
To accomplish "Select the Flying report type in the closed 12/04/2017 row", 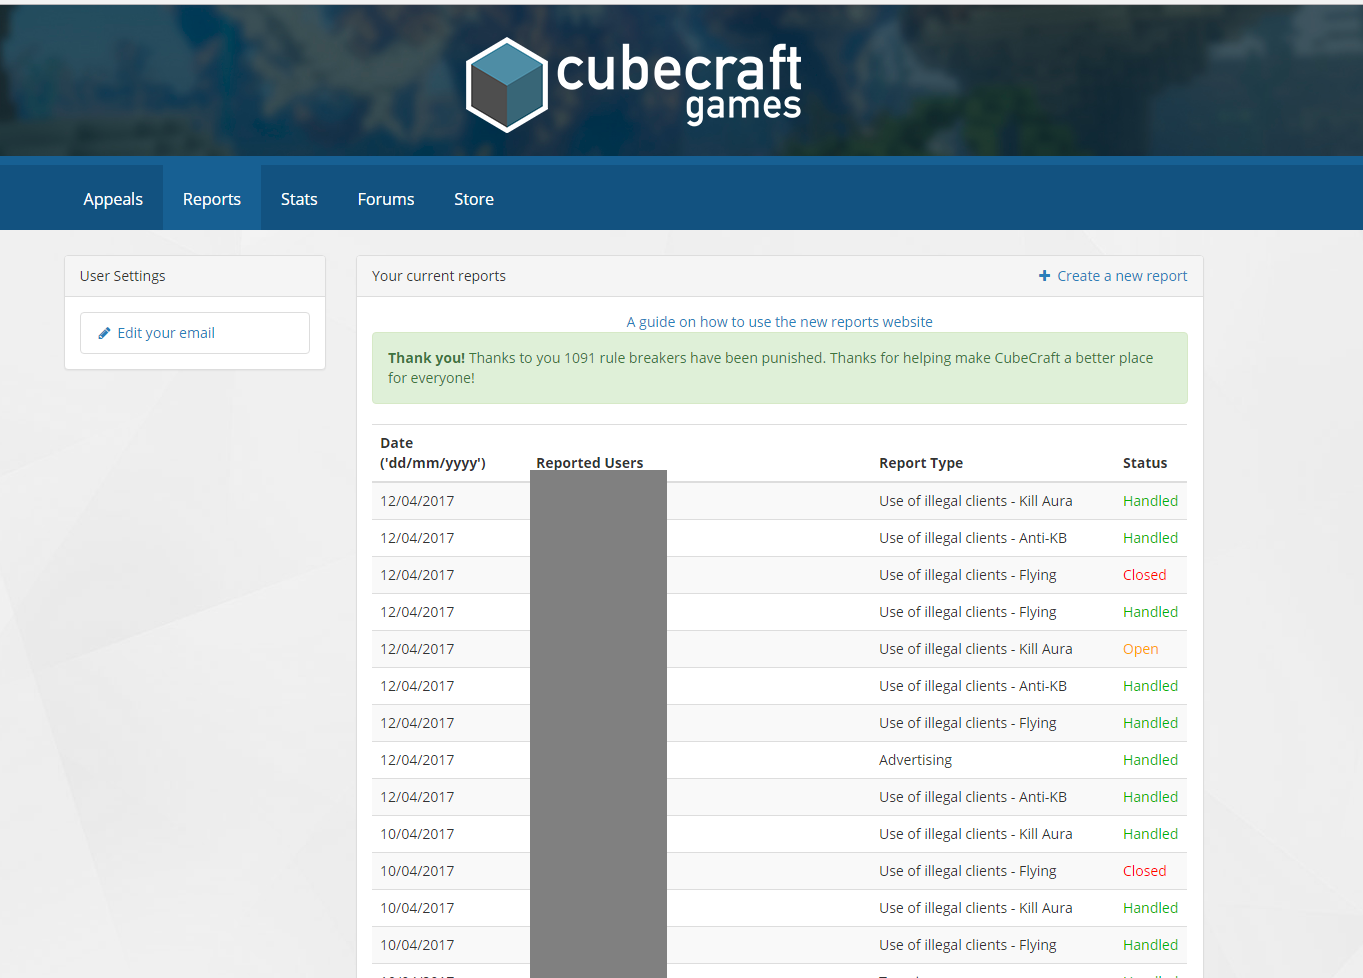I will (x=968, y=575).
